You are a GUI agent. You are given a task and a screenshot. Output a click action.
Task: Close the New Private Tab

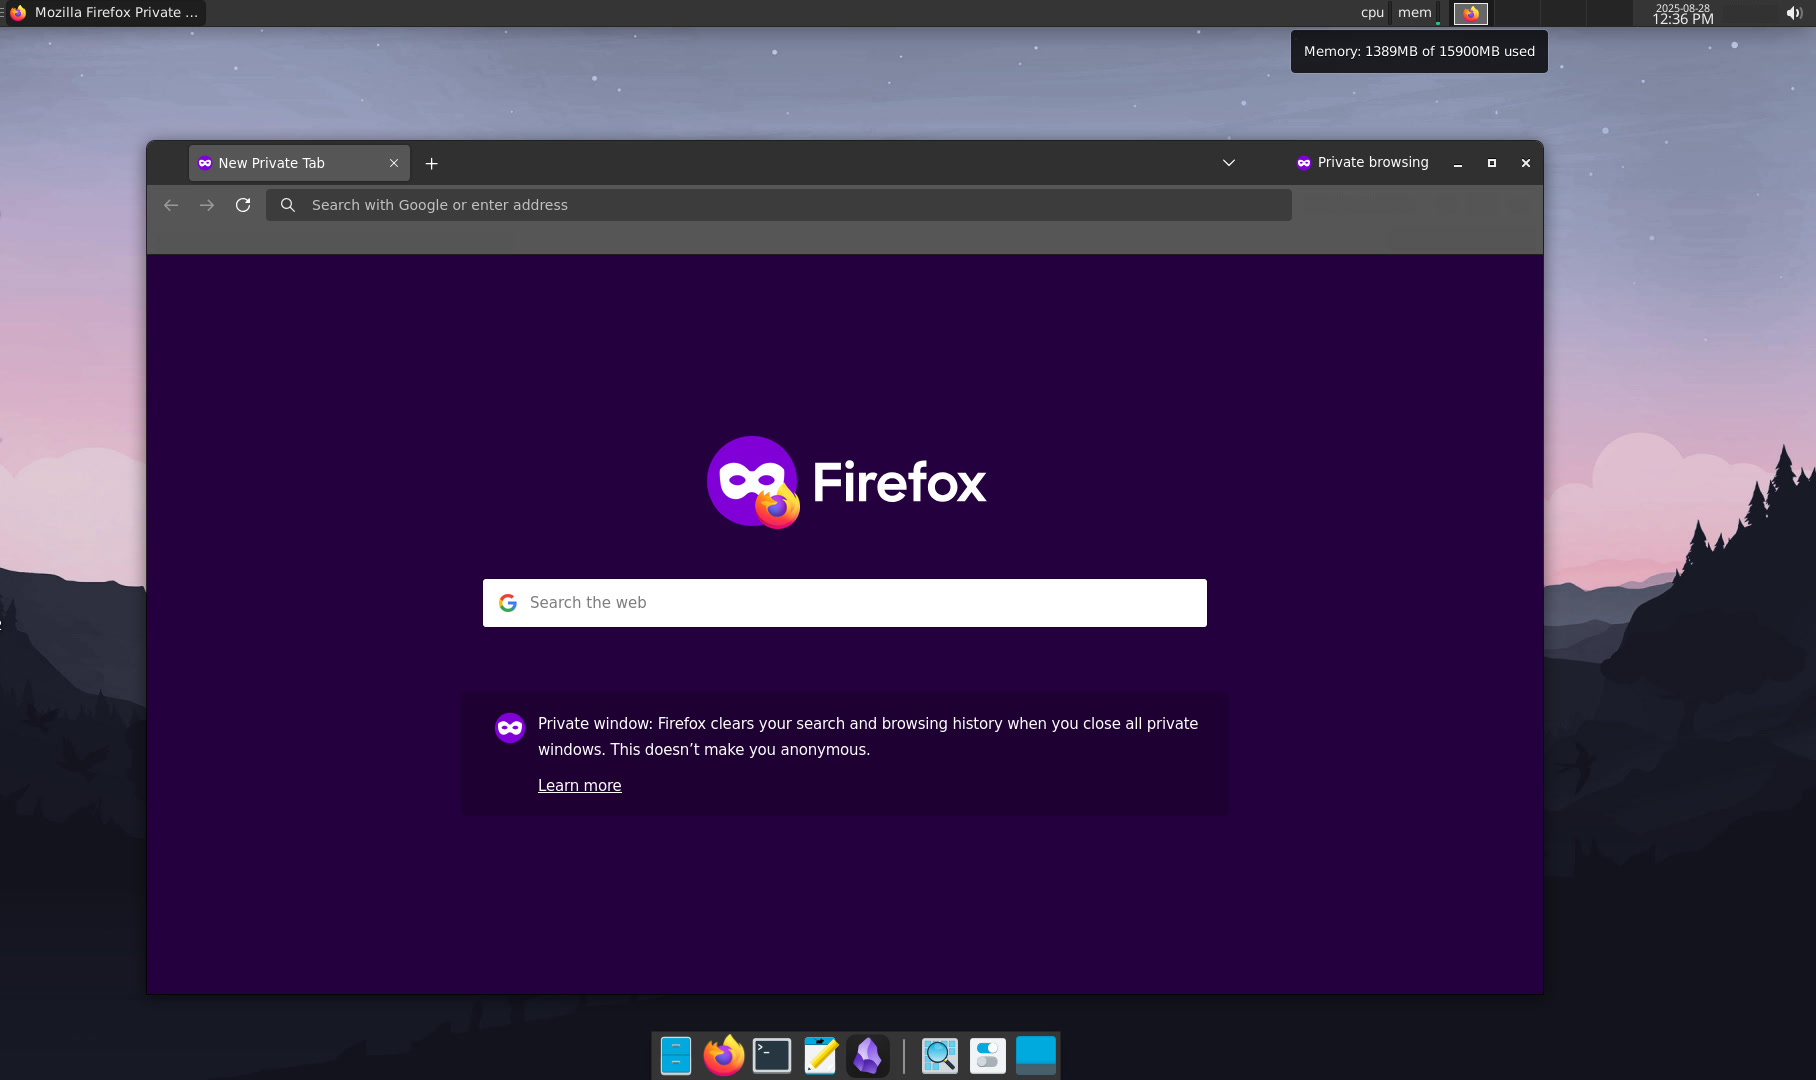tap(394, 163)
